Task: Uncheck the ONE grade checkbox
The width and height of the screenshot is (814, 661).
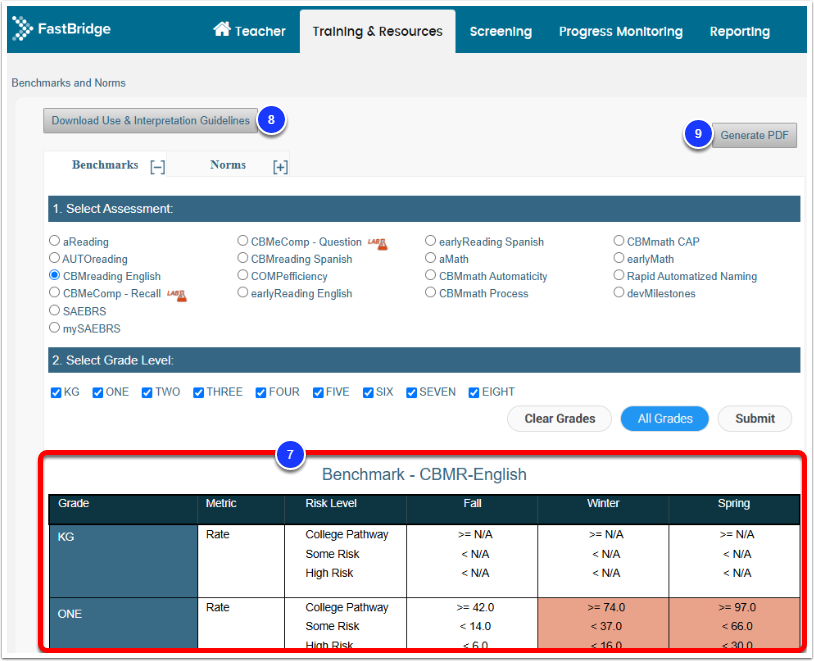Action: [98, 393]
